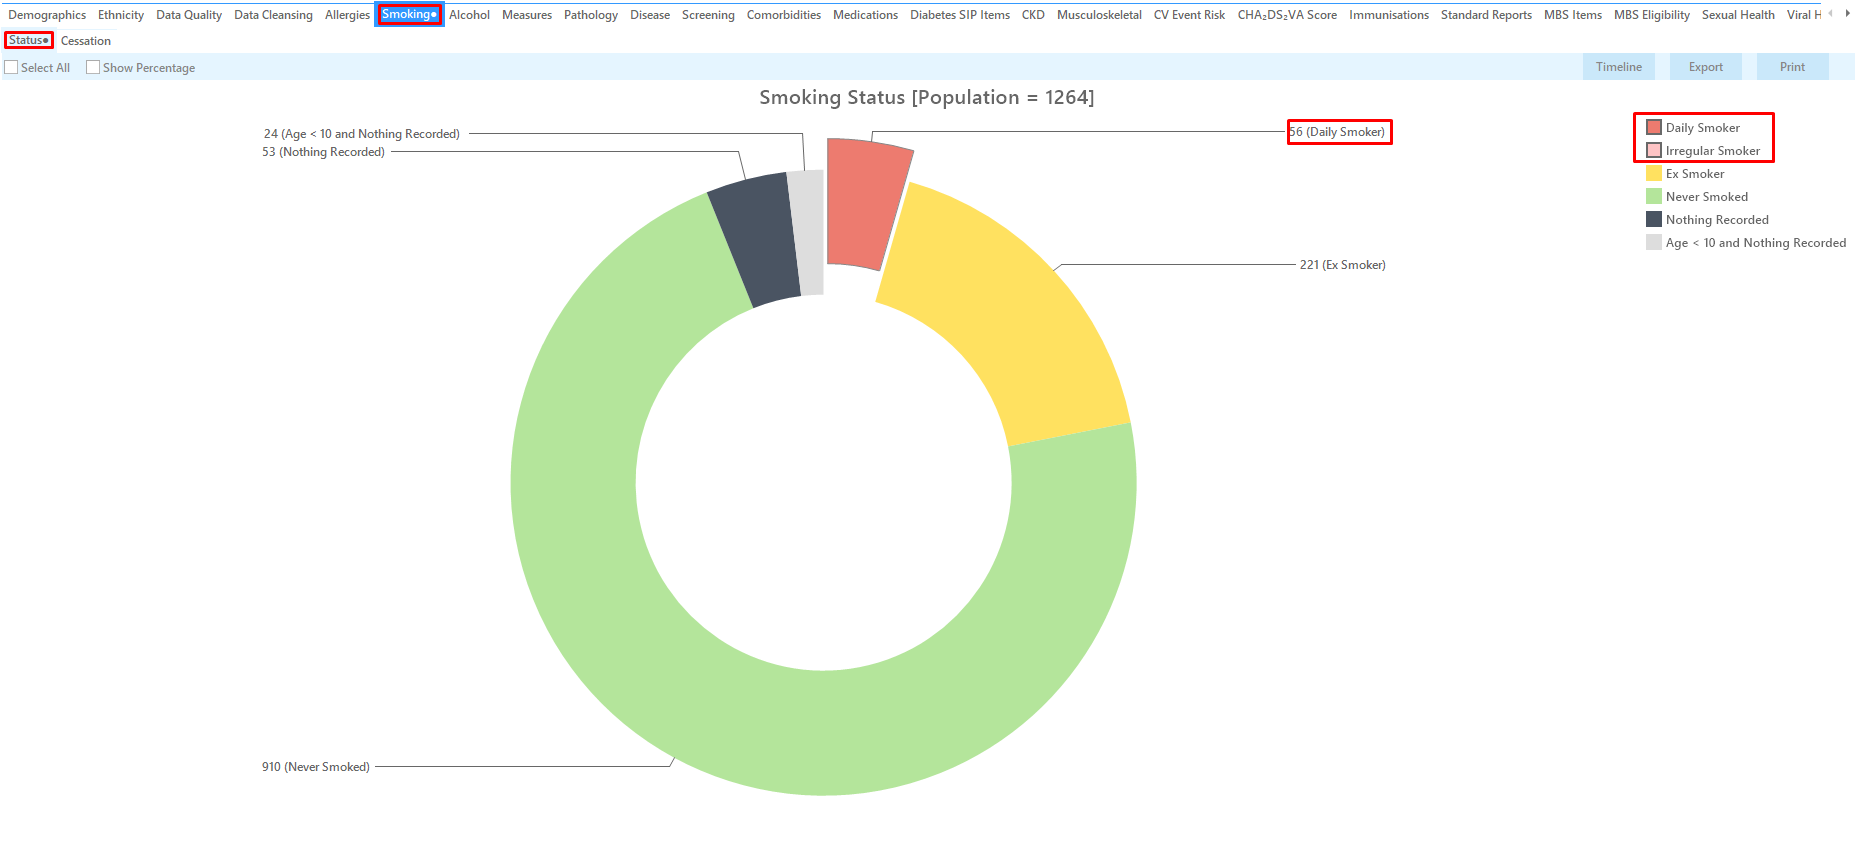Click the Print button

pyautogui.click(x=1793, y=67)
